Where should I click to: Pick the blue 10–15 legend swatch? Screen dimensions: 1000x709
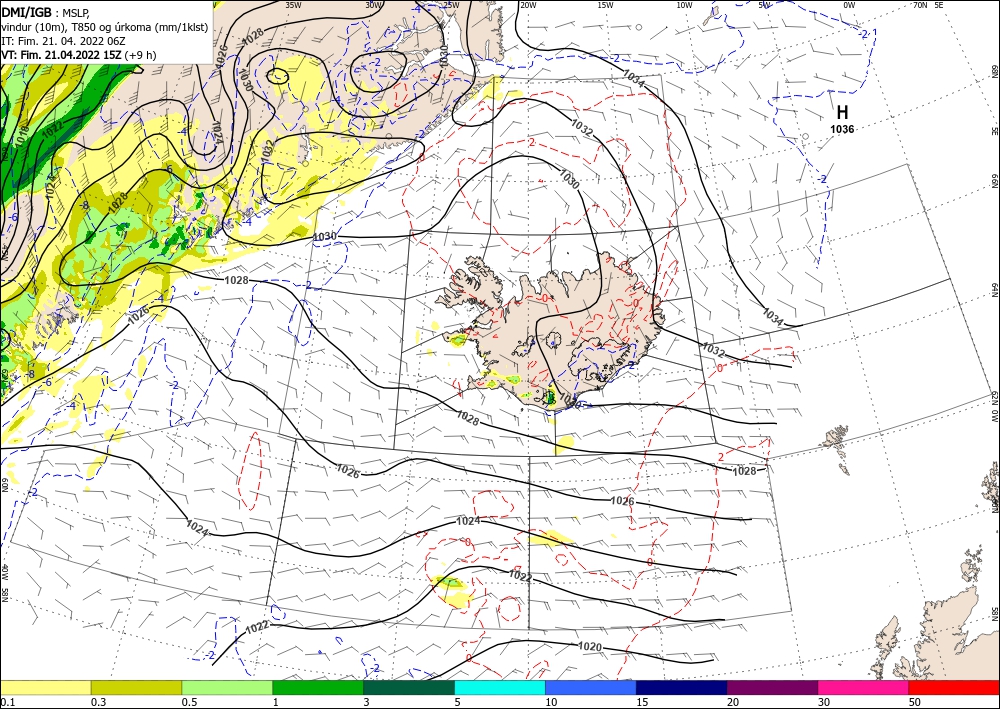[x=591, y=687]
